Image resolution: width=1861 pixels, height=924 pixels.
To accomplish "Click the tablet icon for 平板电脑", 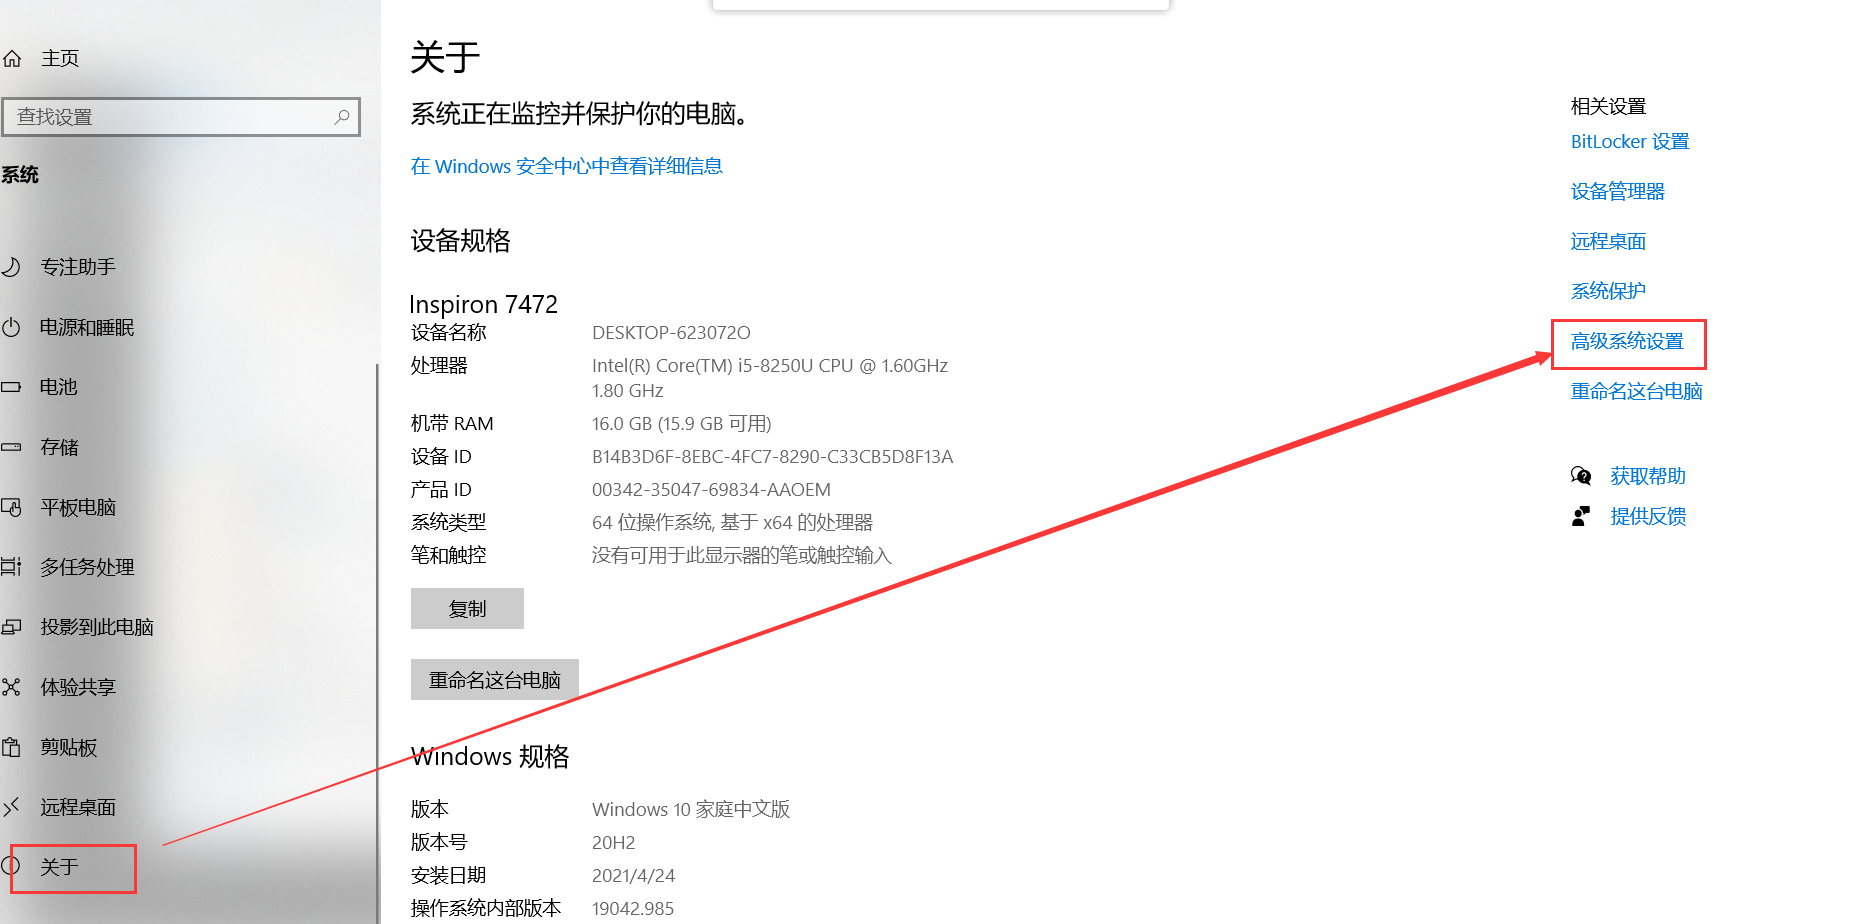I will point(11,507).
